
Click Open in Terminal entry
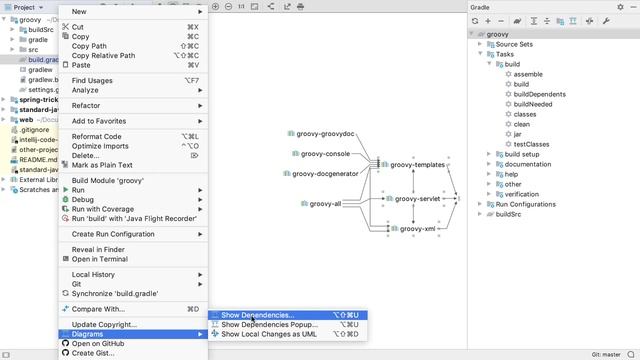click(x=133, y=259)
